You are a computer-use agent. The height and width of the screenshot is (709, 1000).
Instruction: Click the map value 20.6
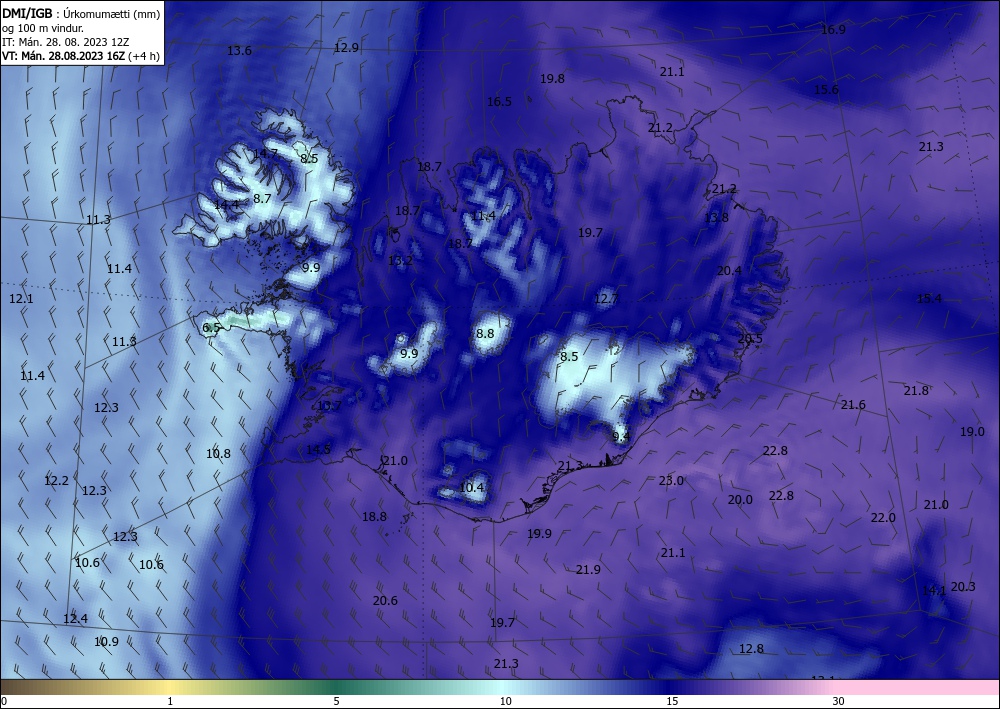click(385, 601)
